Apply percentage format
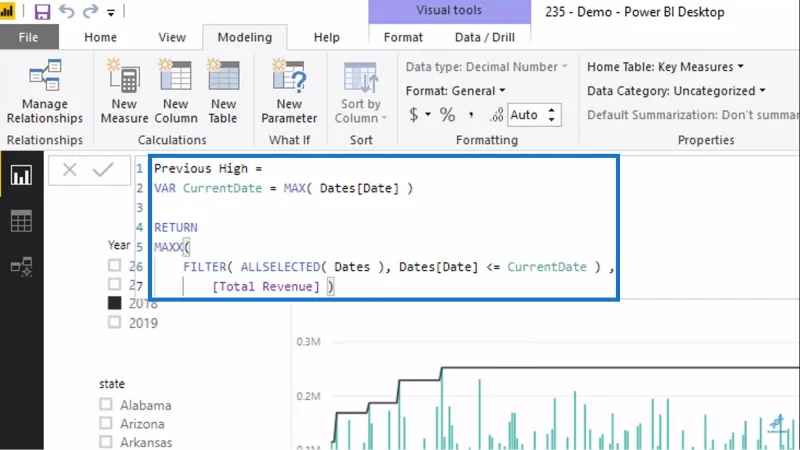This screenshot has height=450, width=800. point(447,115)
